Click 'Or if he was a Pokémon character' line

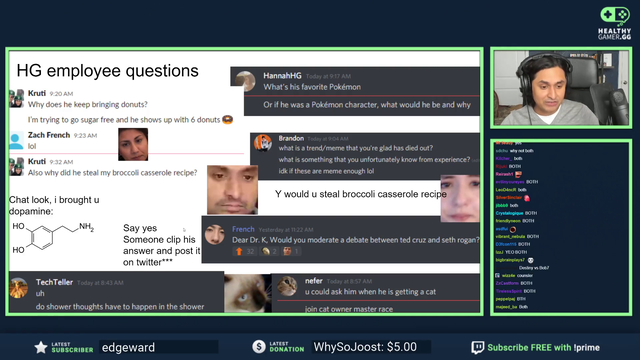(367, 105)
